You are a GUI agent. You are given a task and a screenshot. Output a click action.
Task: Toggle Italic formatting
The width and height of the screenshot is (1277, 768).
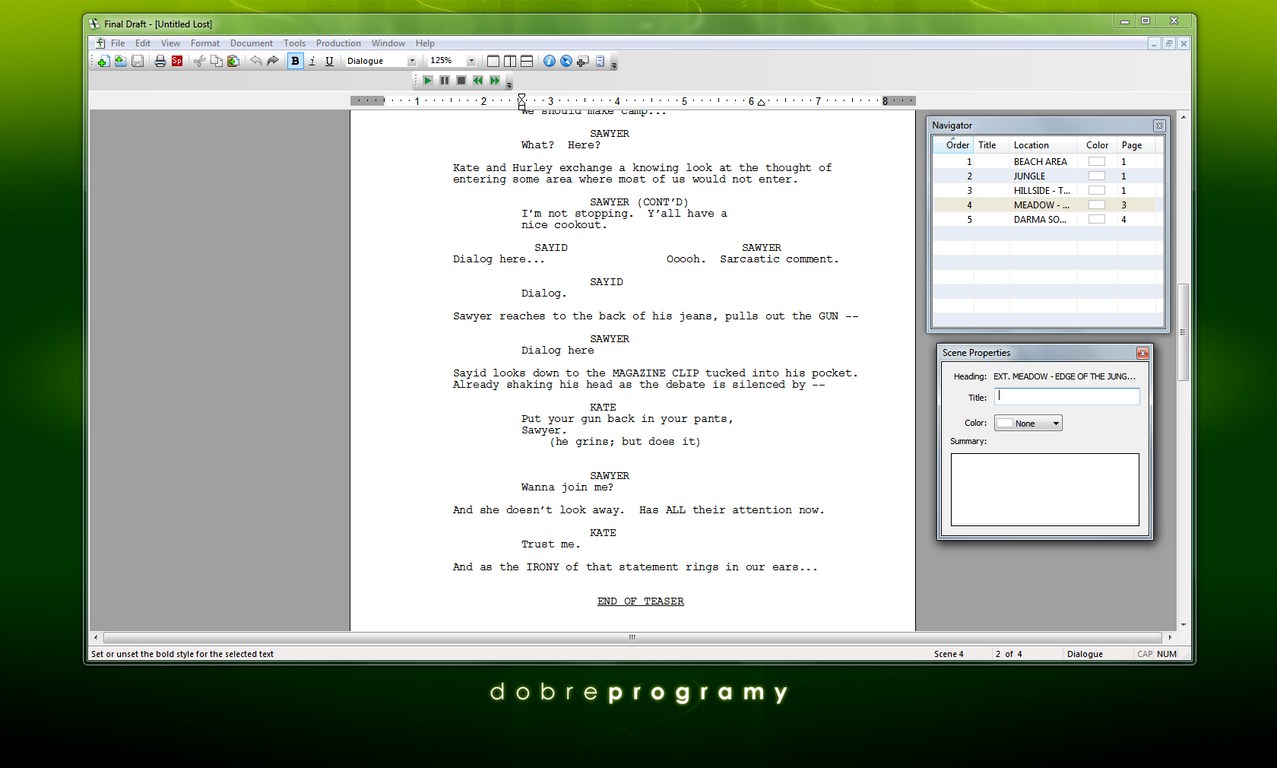pos(312,61)
